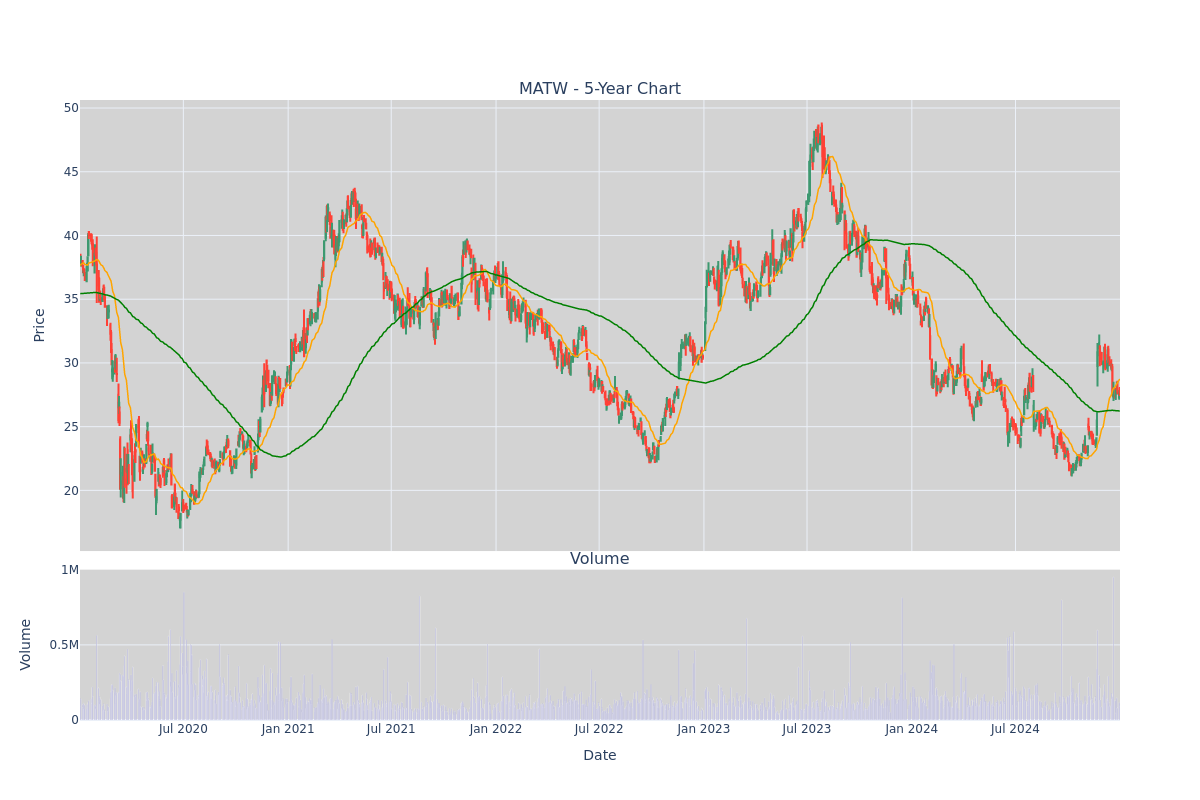The width and height of the screenshot is (1200, 800).
Task: Click the price tick label 45
Action: (x=71, y=172)
